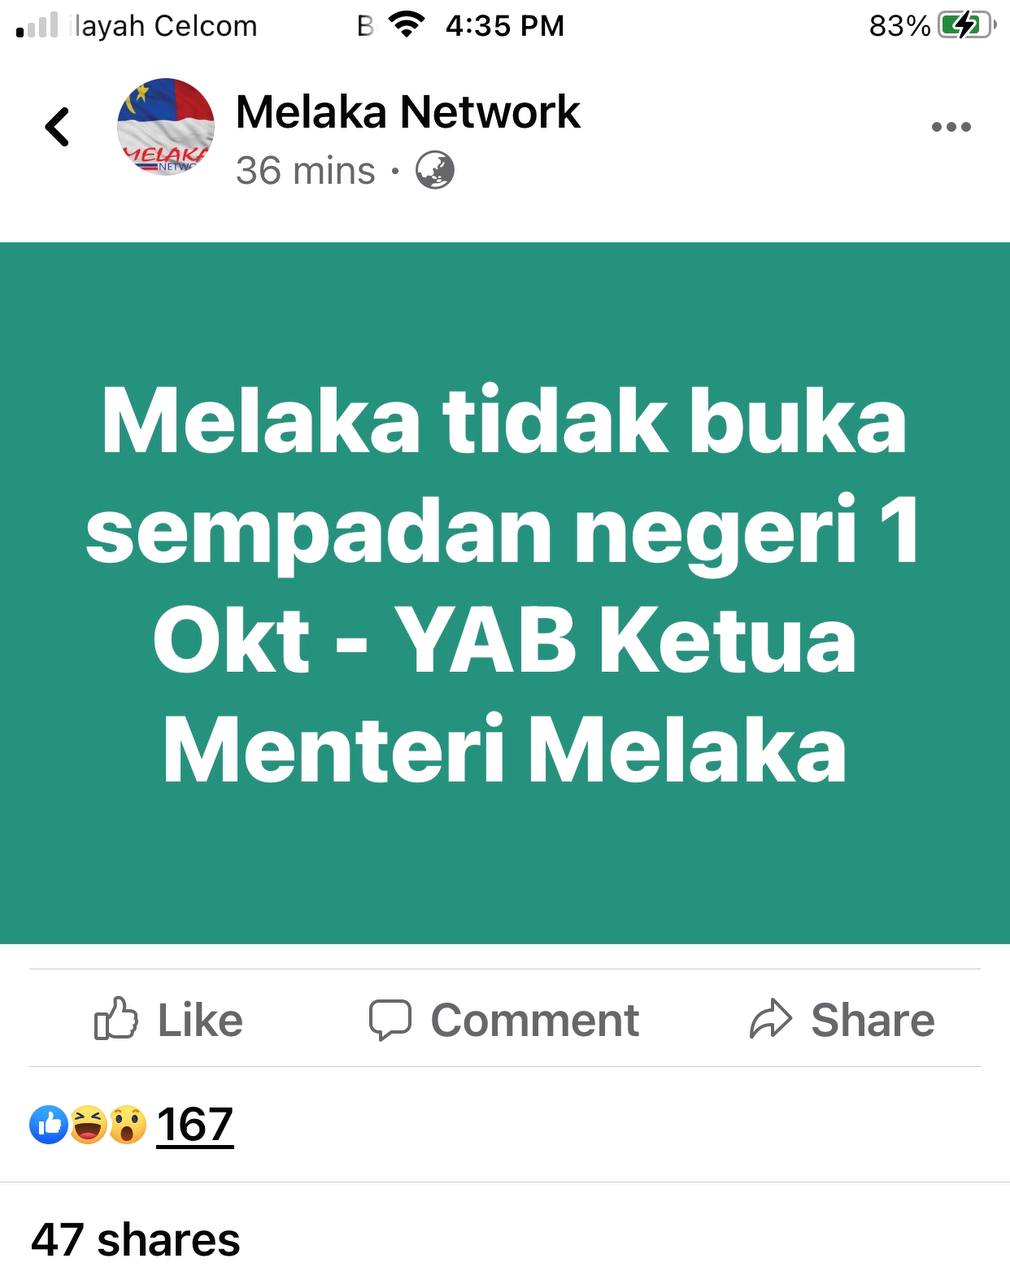Tap the speech bubble comment icon
Viewport: 1010px width, 1280px height.
click(390, 1020)
